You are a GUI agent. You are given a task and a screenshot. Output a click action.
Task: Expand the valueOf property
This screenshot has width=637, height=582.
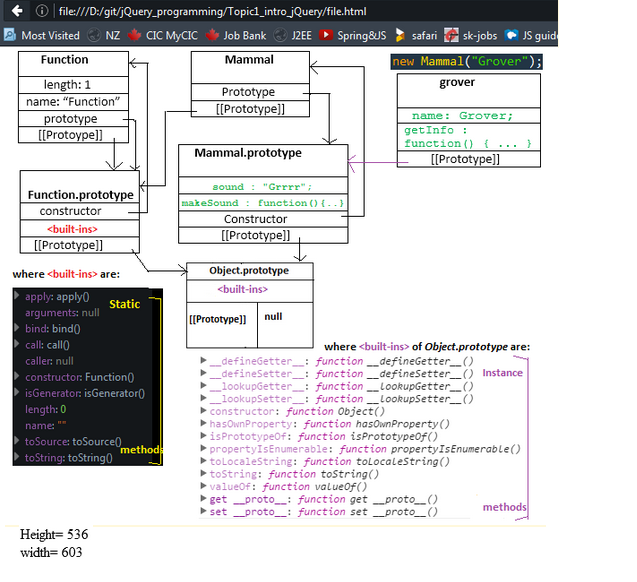(x=204, y=486)
